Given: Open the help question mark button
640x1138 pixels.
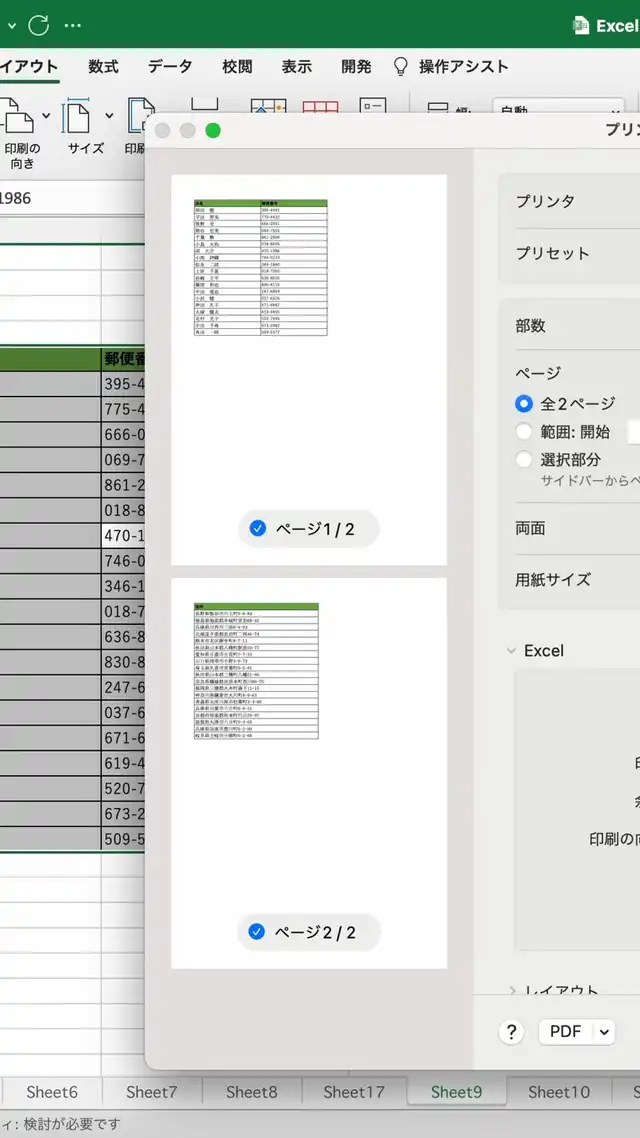Looking at the screenshot, I should click(x=511, y=1032).
